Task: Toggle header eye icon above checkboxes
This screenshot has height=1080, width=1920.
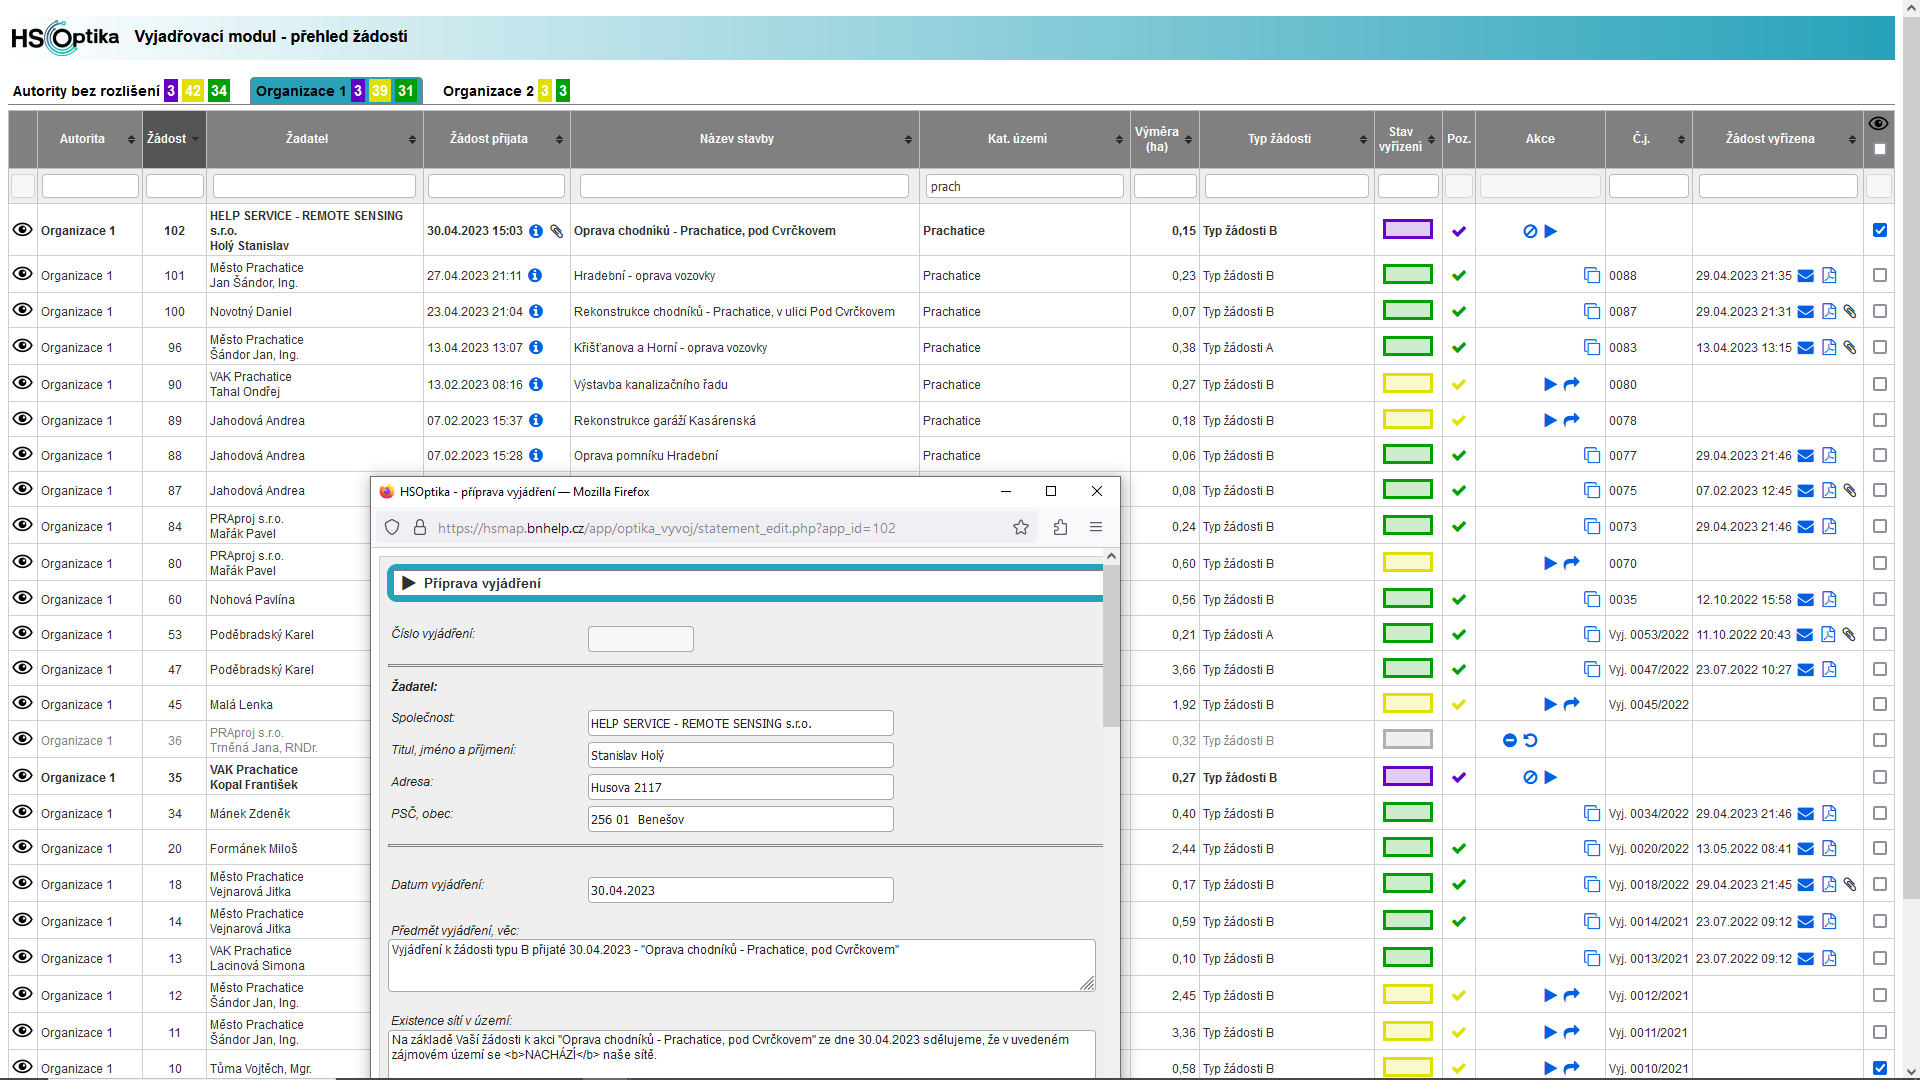Action: click(1879, 124)
